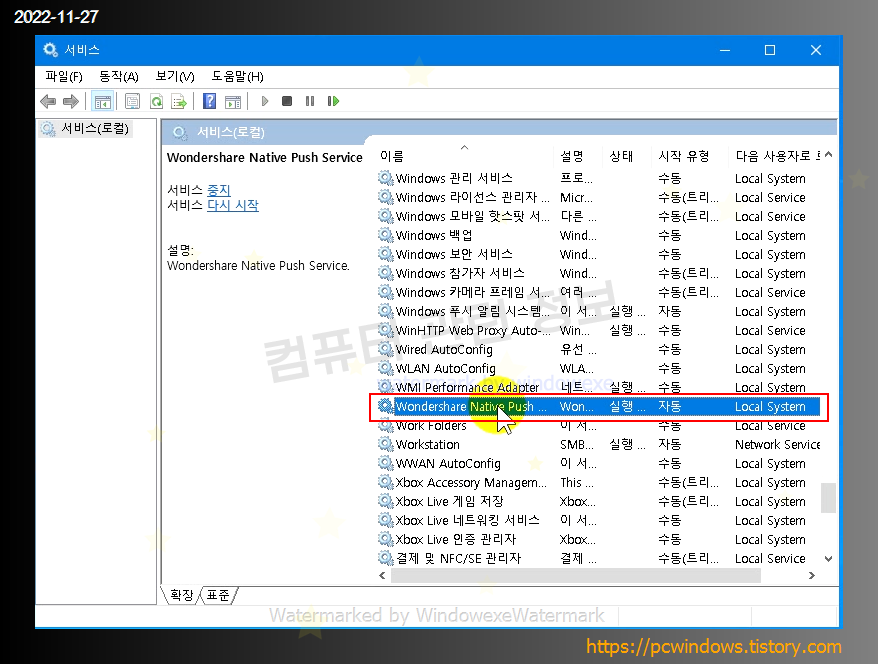Select the WinHTTP Web Proxy Auto service

(599, 331)
